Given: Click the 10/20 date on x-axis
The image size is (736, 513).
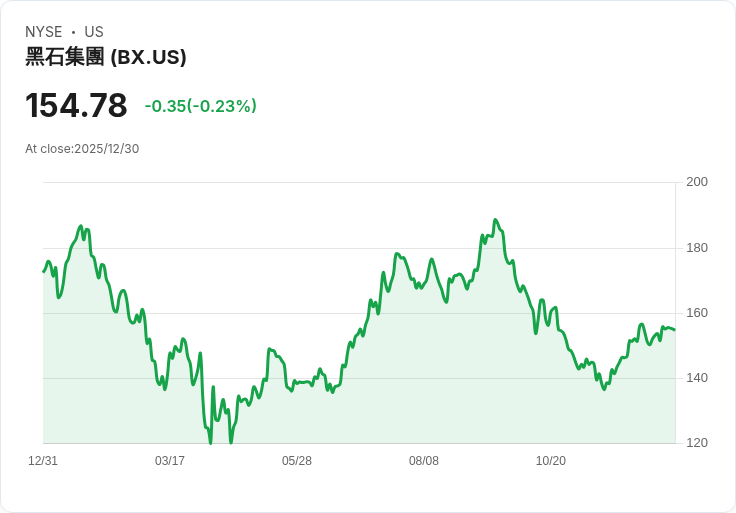Looking at the screenshot, I should pyautogui.click(x=551, y=461).
